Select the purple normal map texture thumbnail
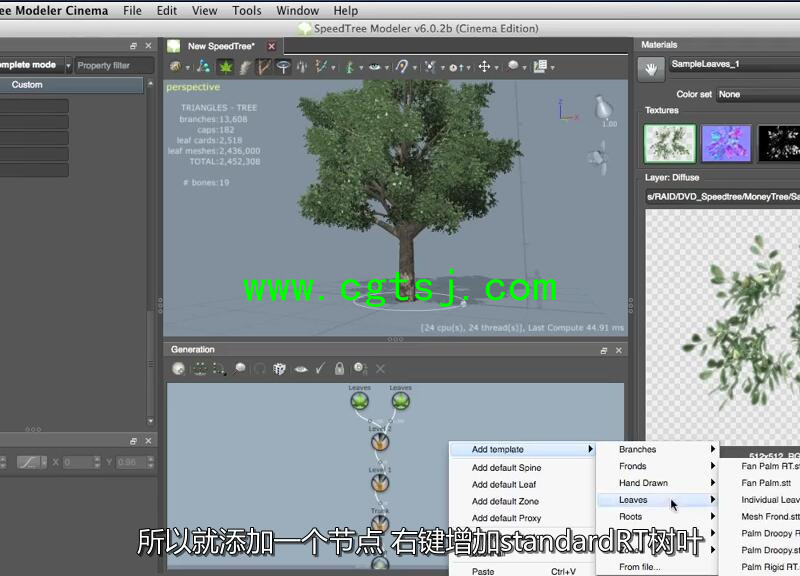800x576 pixels. [x=725, y=143]
